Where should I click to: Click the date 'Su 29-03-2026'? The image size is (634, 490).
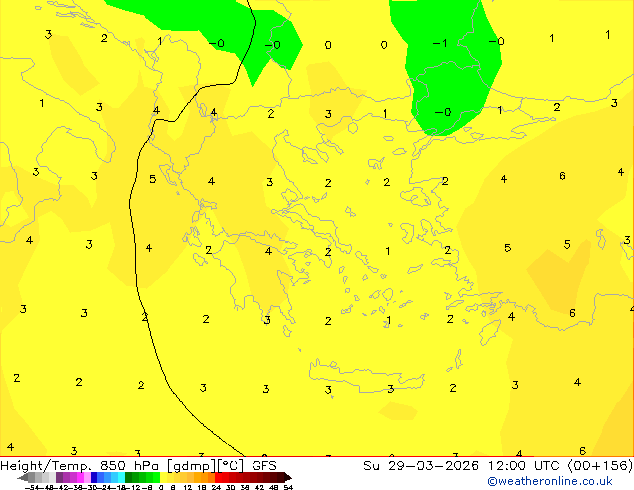[x=421, y=465]
